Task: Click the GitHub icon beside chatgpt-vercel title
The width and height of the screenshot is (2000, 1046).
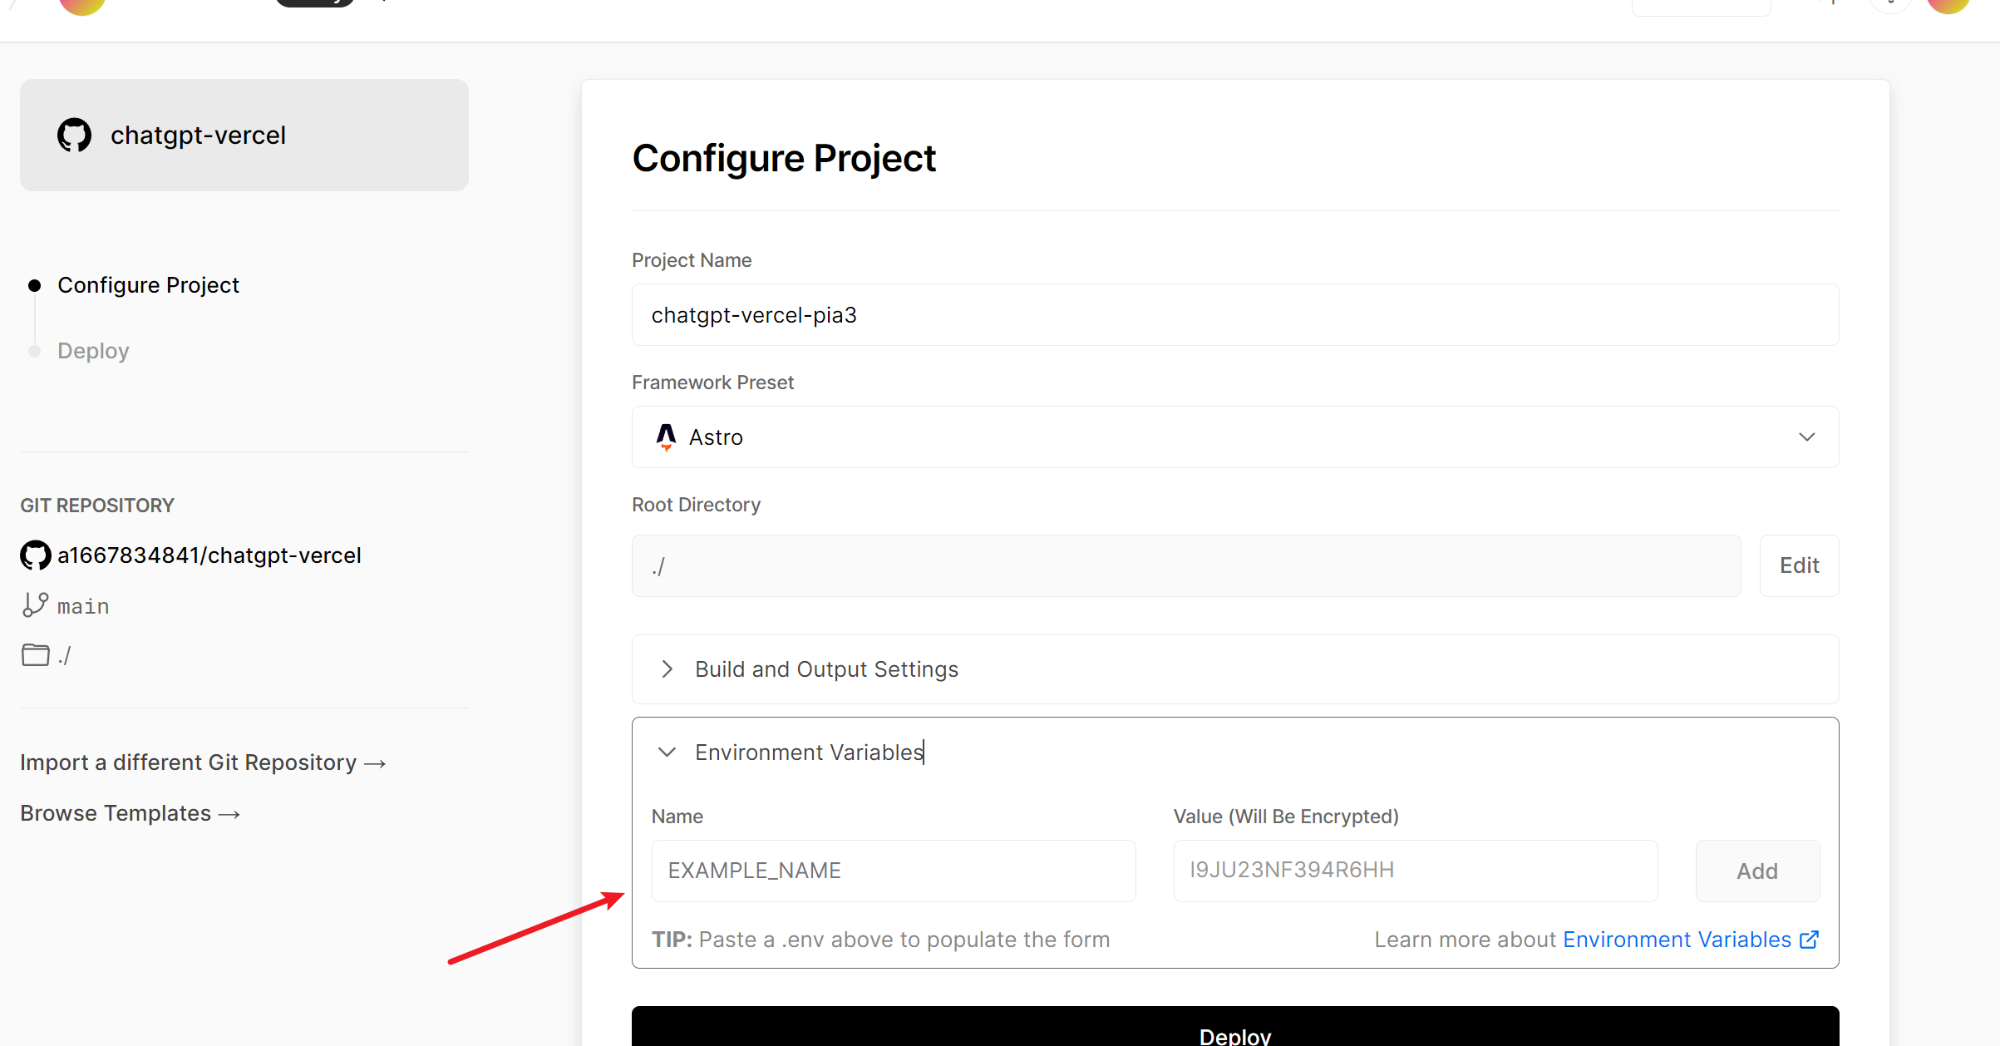Action: 74,135
